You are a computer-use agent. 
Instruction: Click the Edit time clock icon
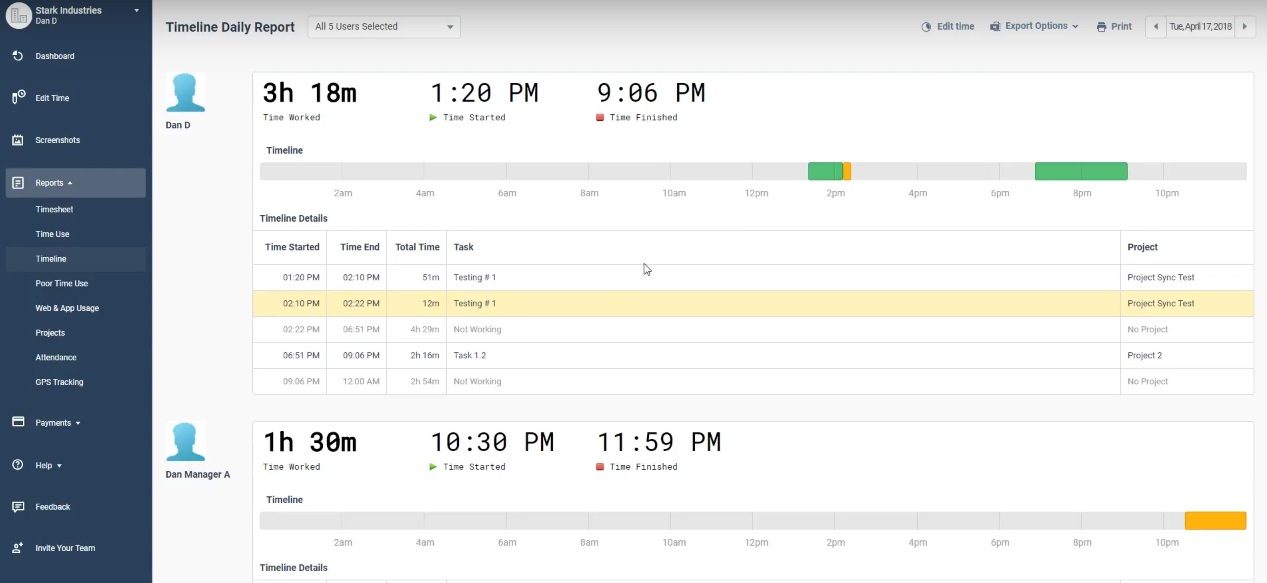click(x=925, y=26)
